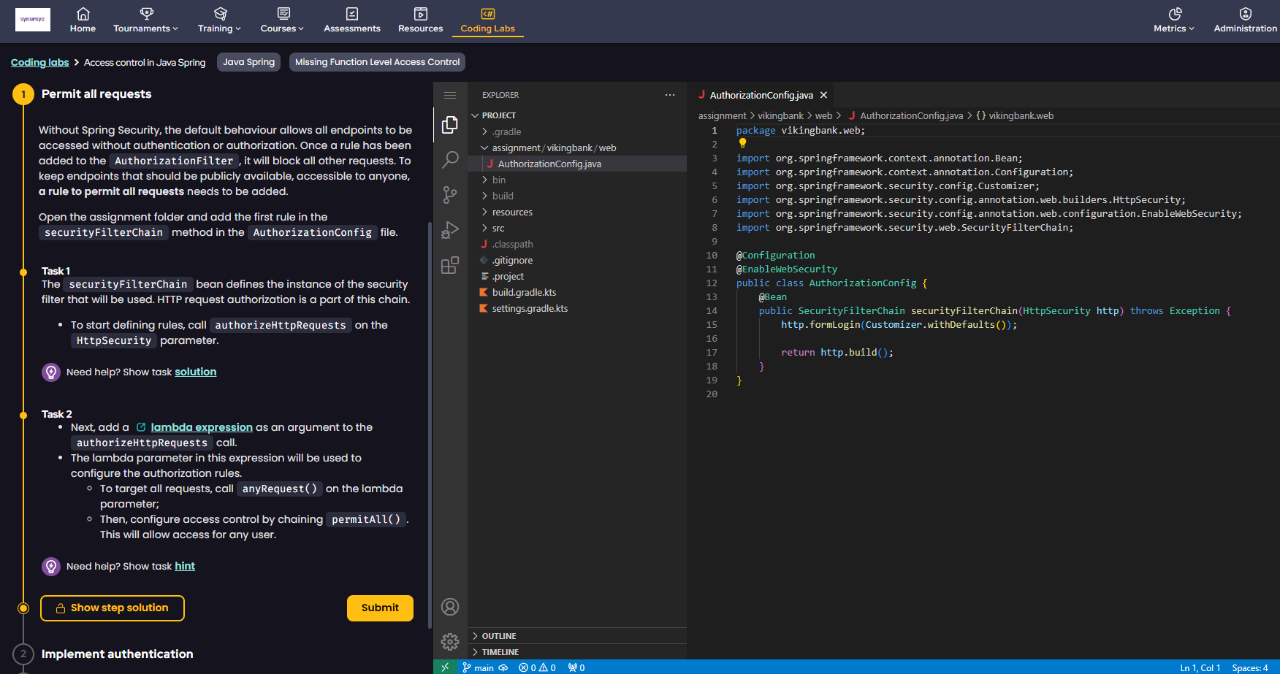Open Source Control view icon
This screenshot has width=1280, height=674.
(450, 195)
